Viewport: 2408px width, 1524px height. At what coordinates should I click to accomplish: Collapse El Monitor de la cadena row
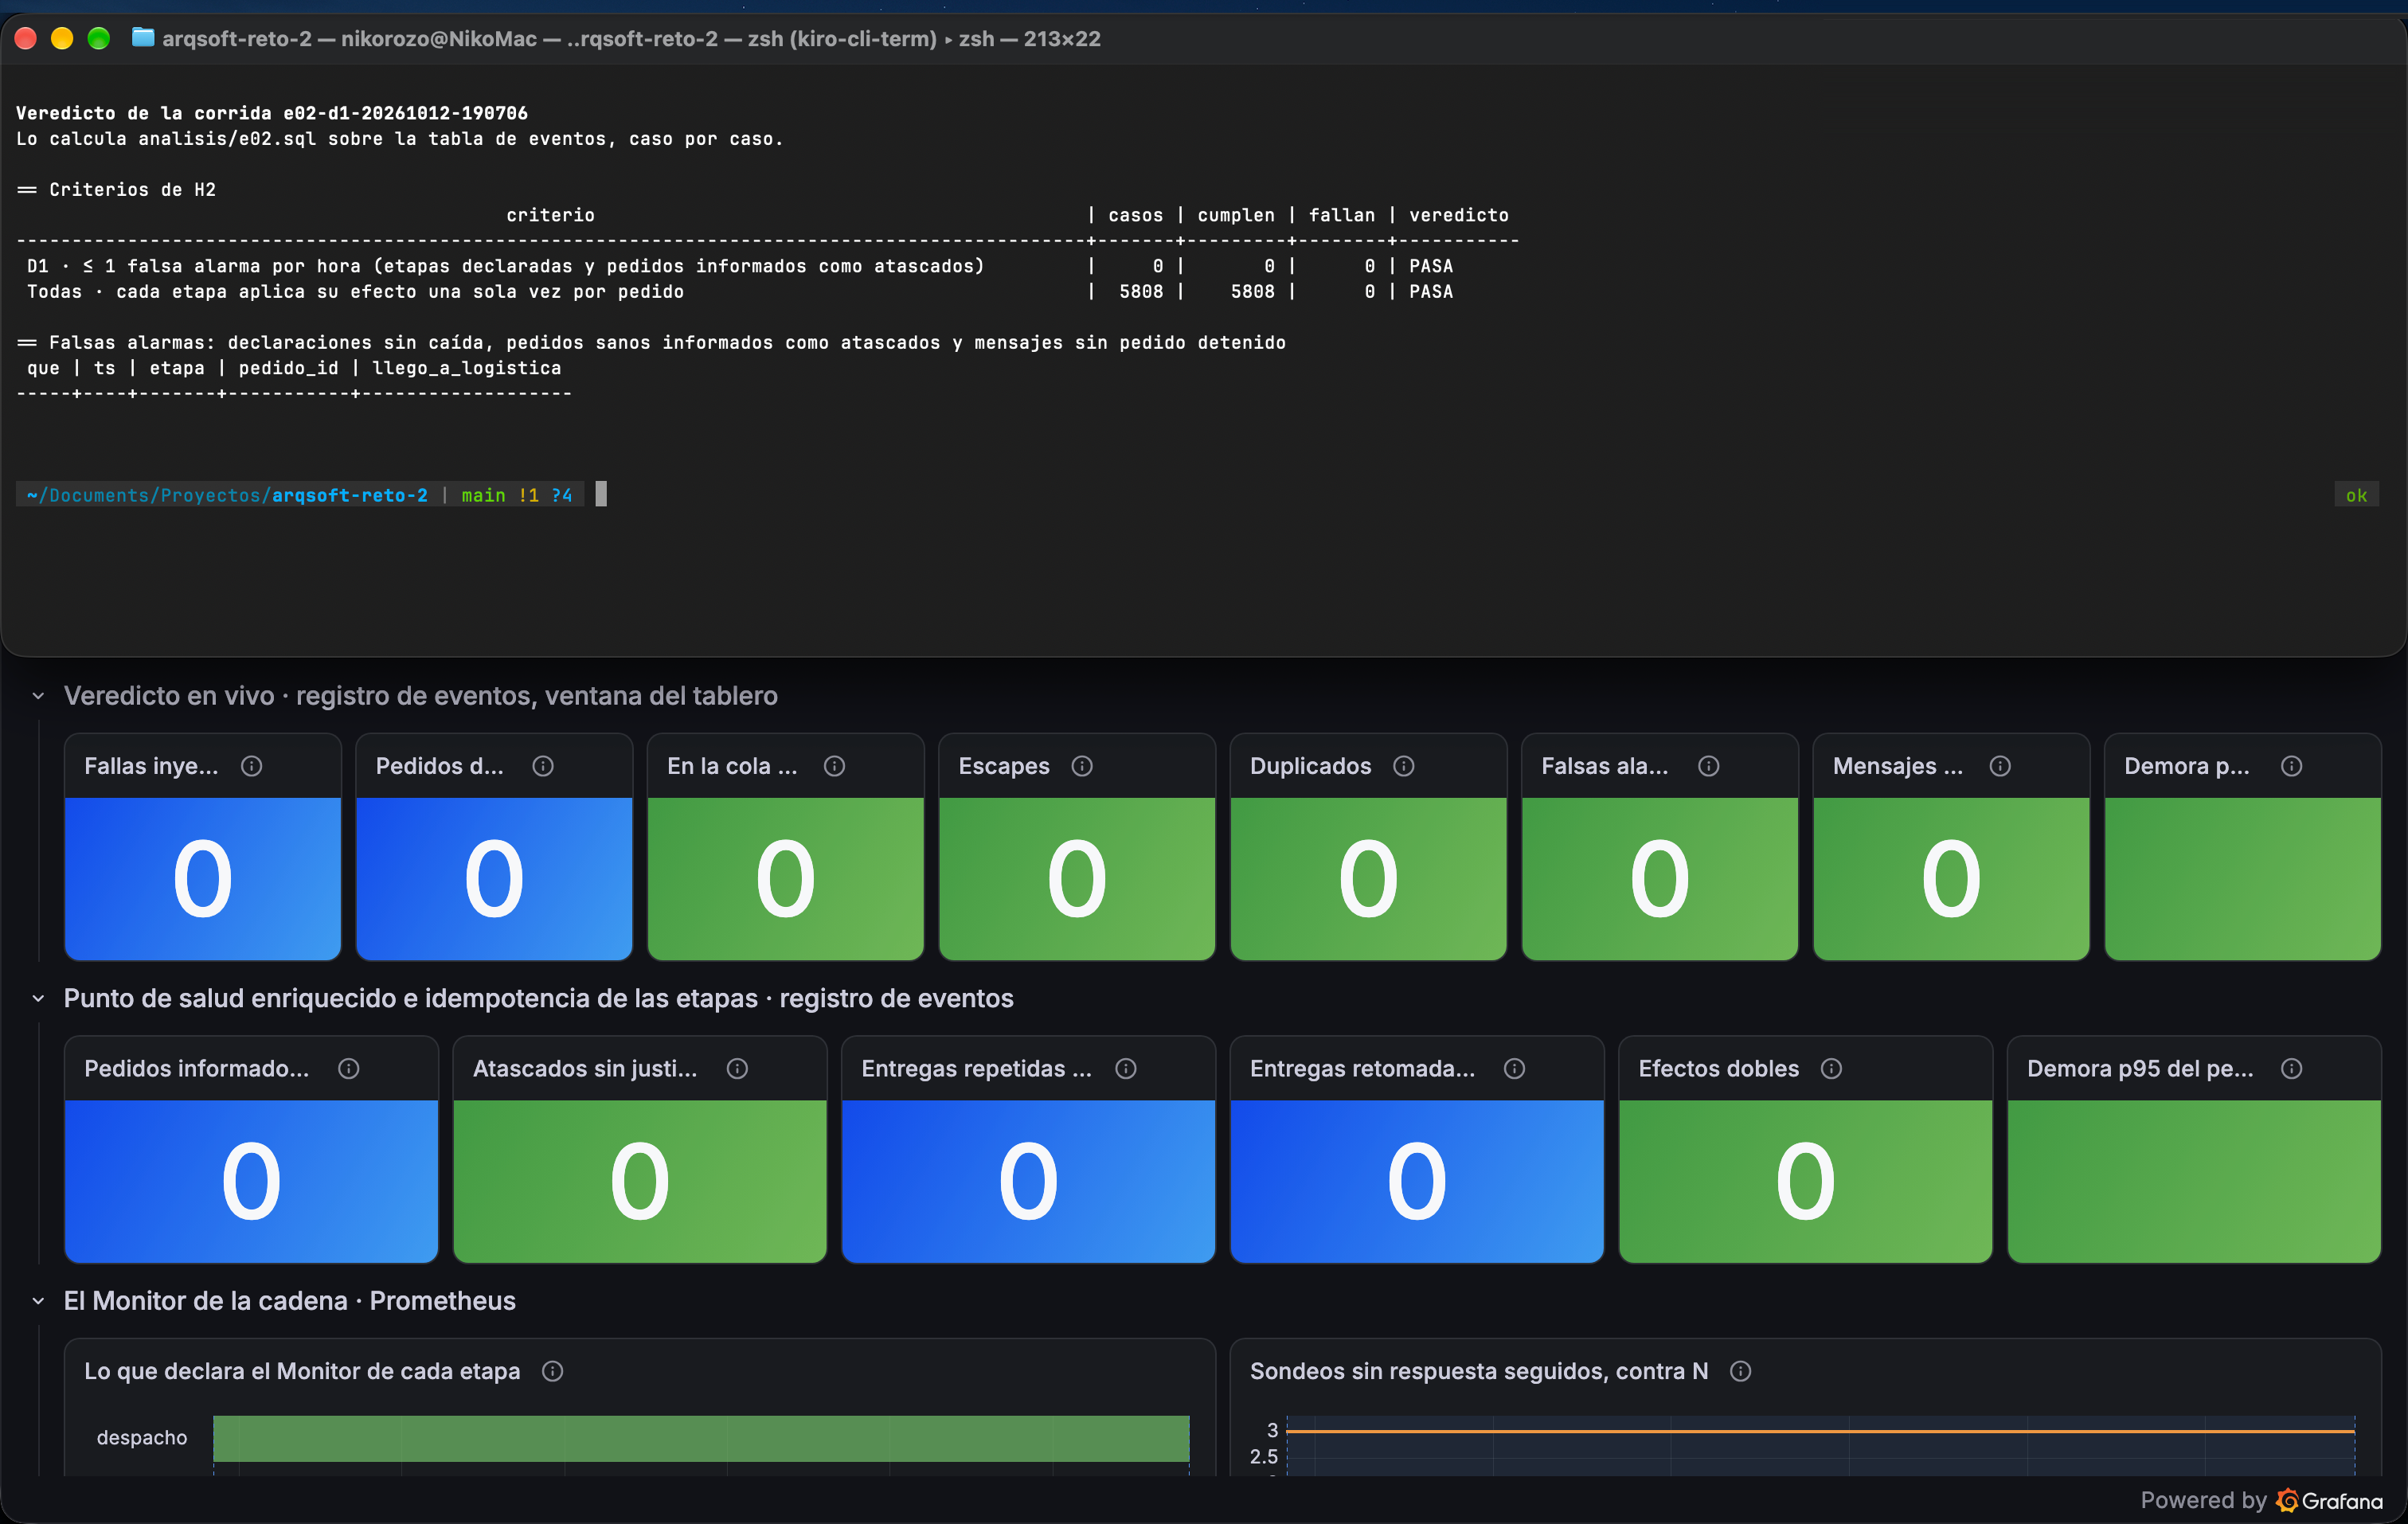[x=38, y=1301]
